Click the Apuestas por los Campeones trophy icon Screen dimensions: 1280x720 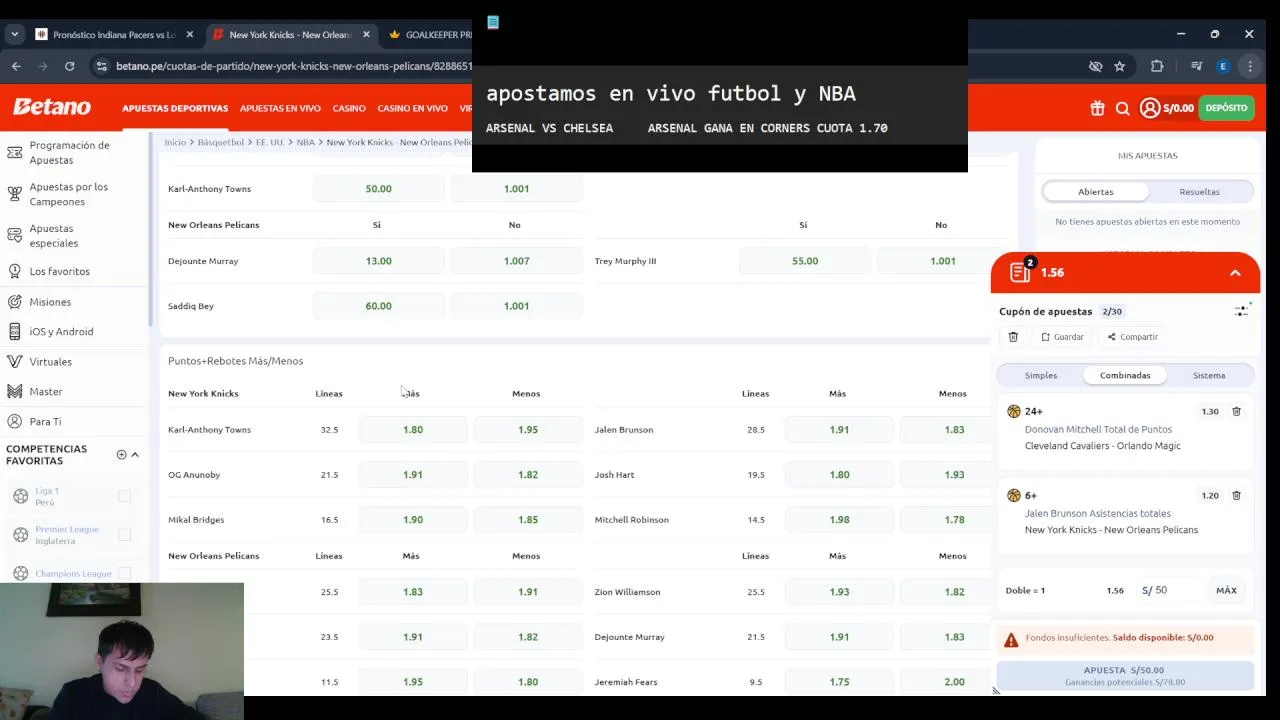(14, 194)
